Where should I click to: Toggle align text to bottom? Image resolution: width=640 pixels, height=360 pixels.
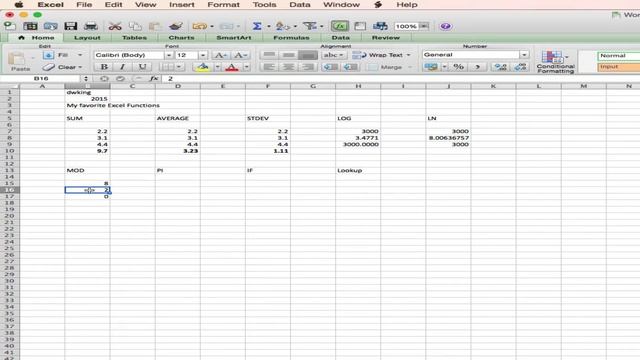tap(308, 55)
